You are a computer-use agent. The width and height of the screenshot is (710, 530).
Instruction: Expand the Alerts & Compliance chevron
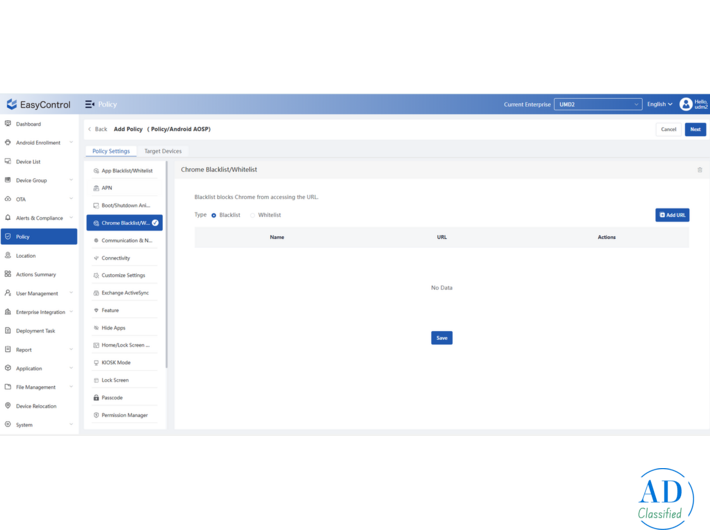[71, 217]
